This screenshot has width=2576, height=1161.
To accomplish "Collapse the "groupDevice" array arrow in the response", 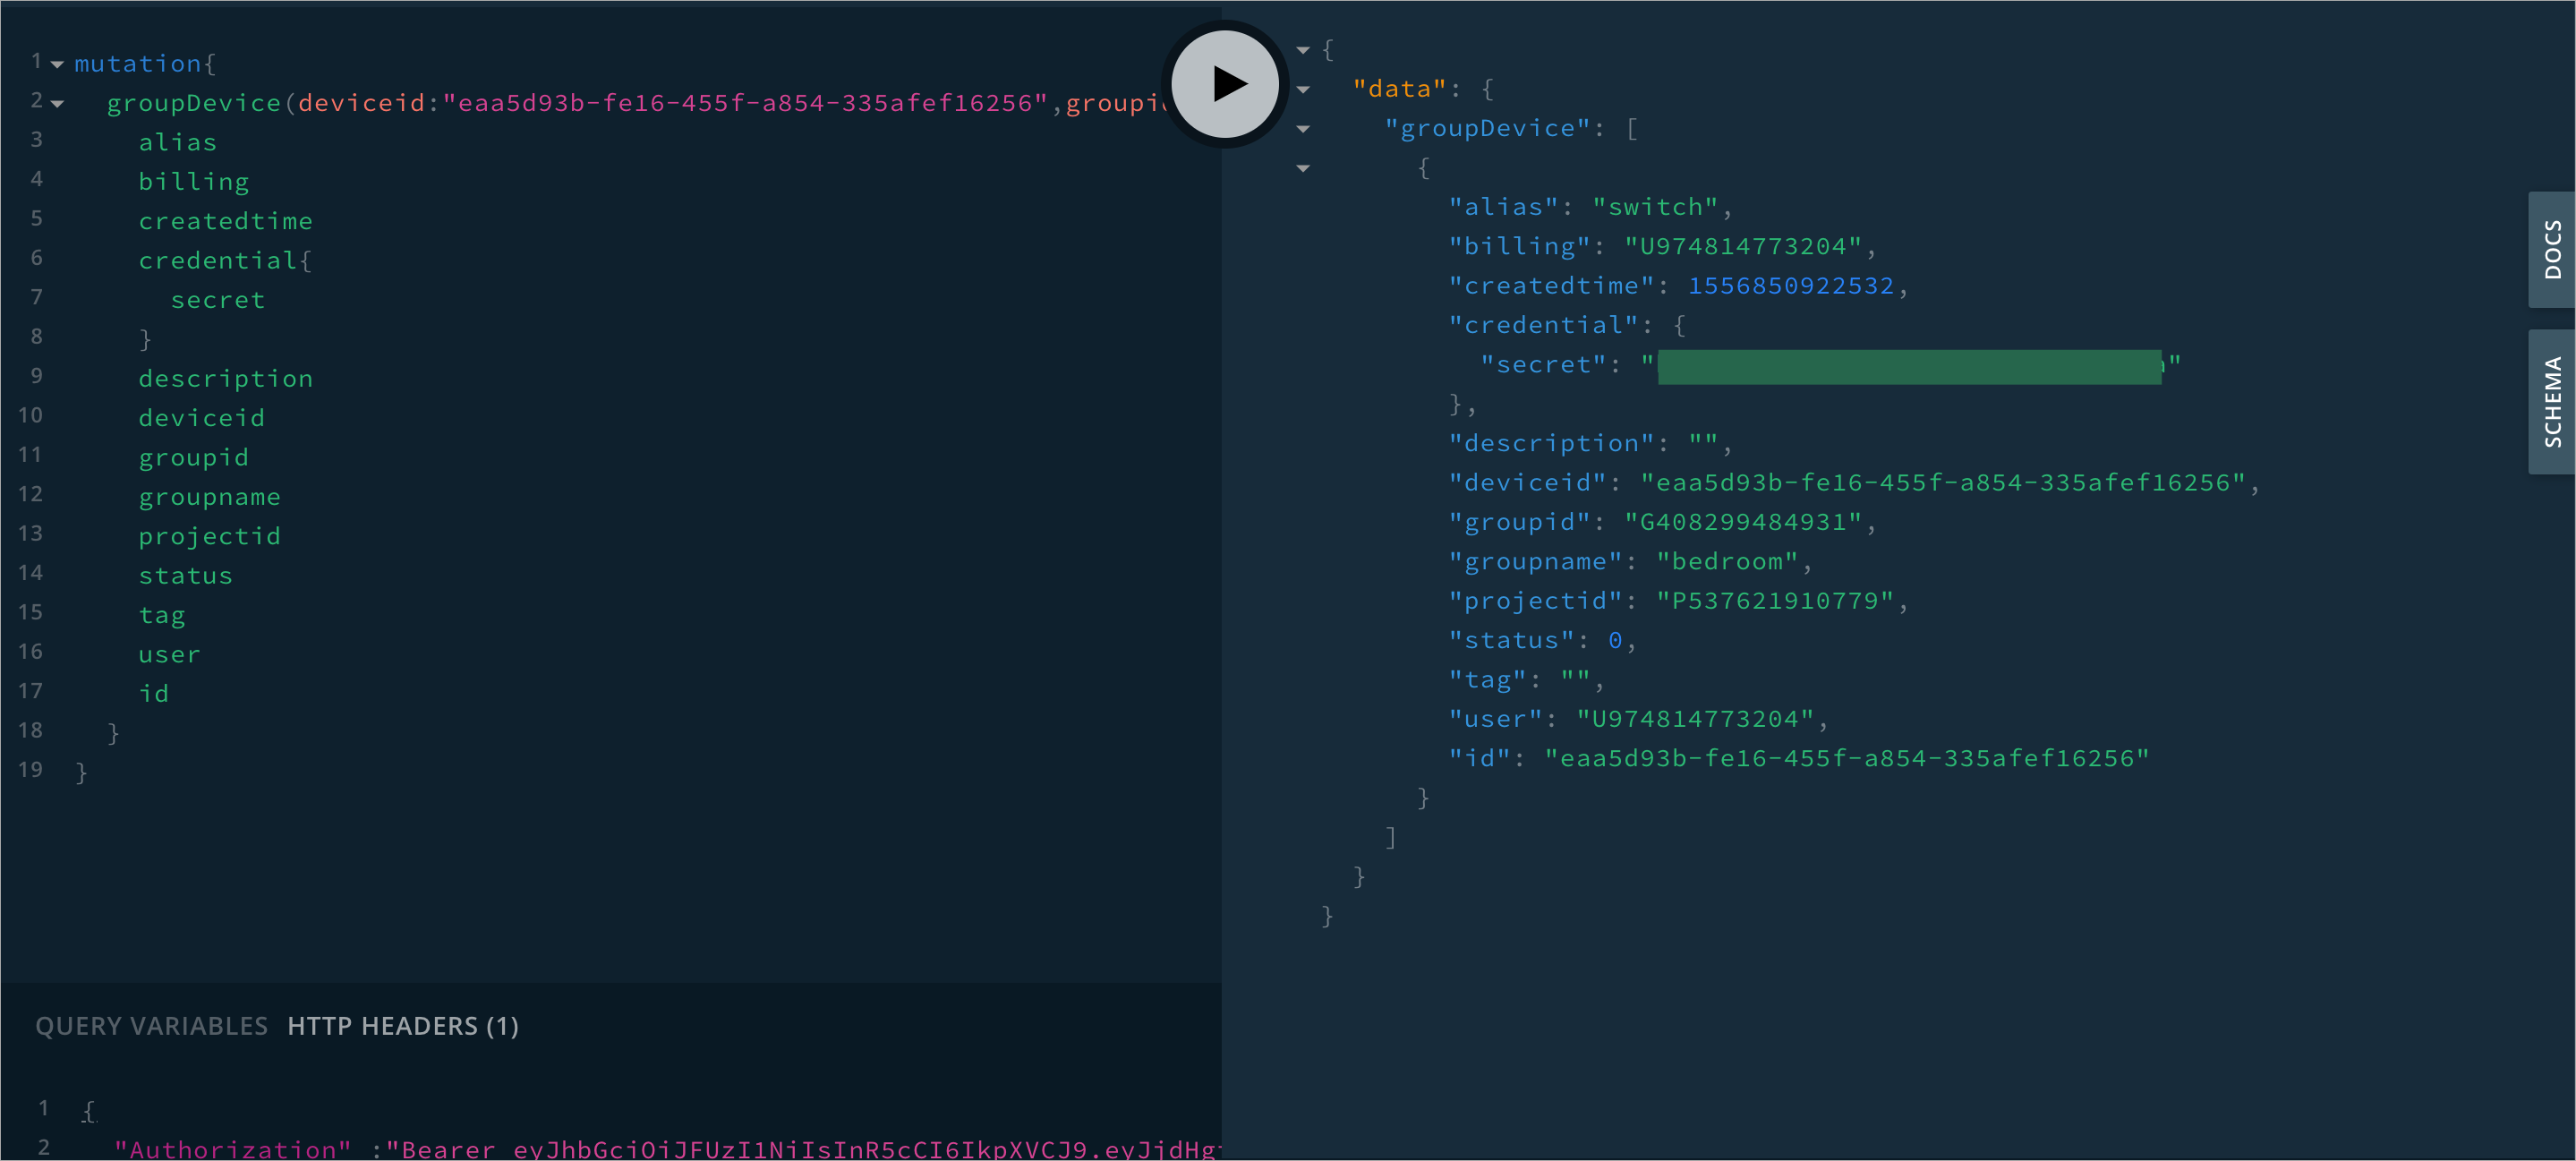I will [1303, 129].
